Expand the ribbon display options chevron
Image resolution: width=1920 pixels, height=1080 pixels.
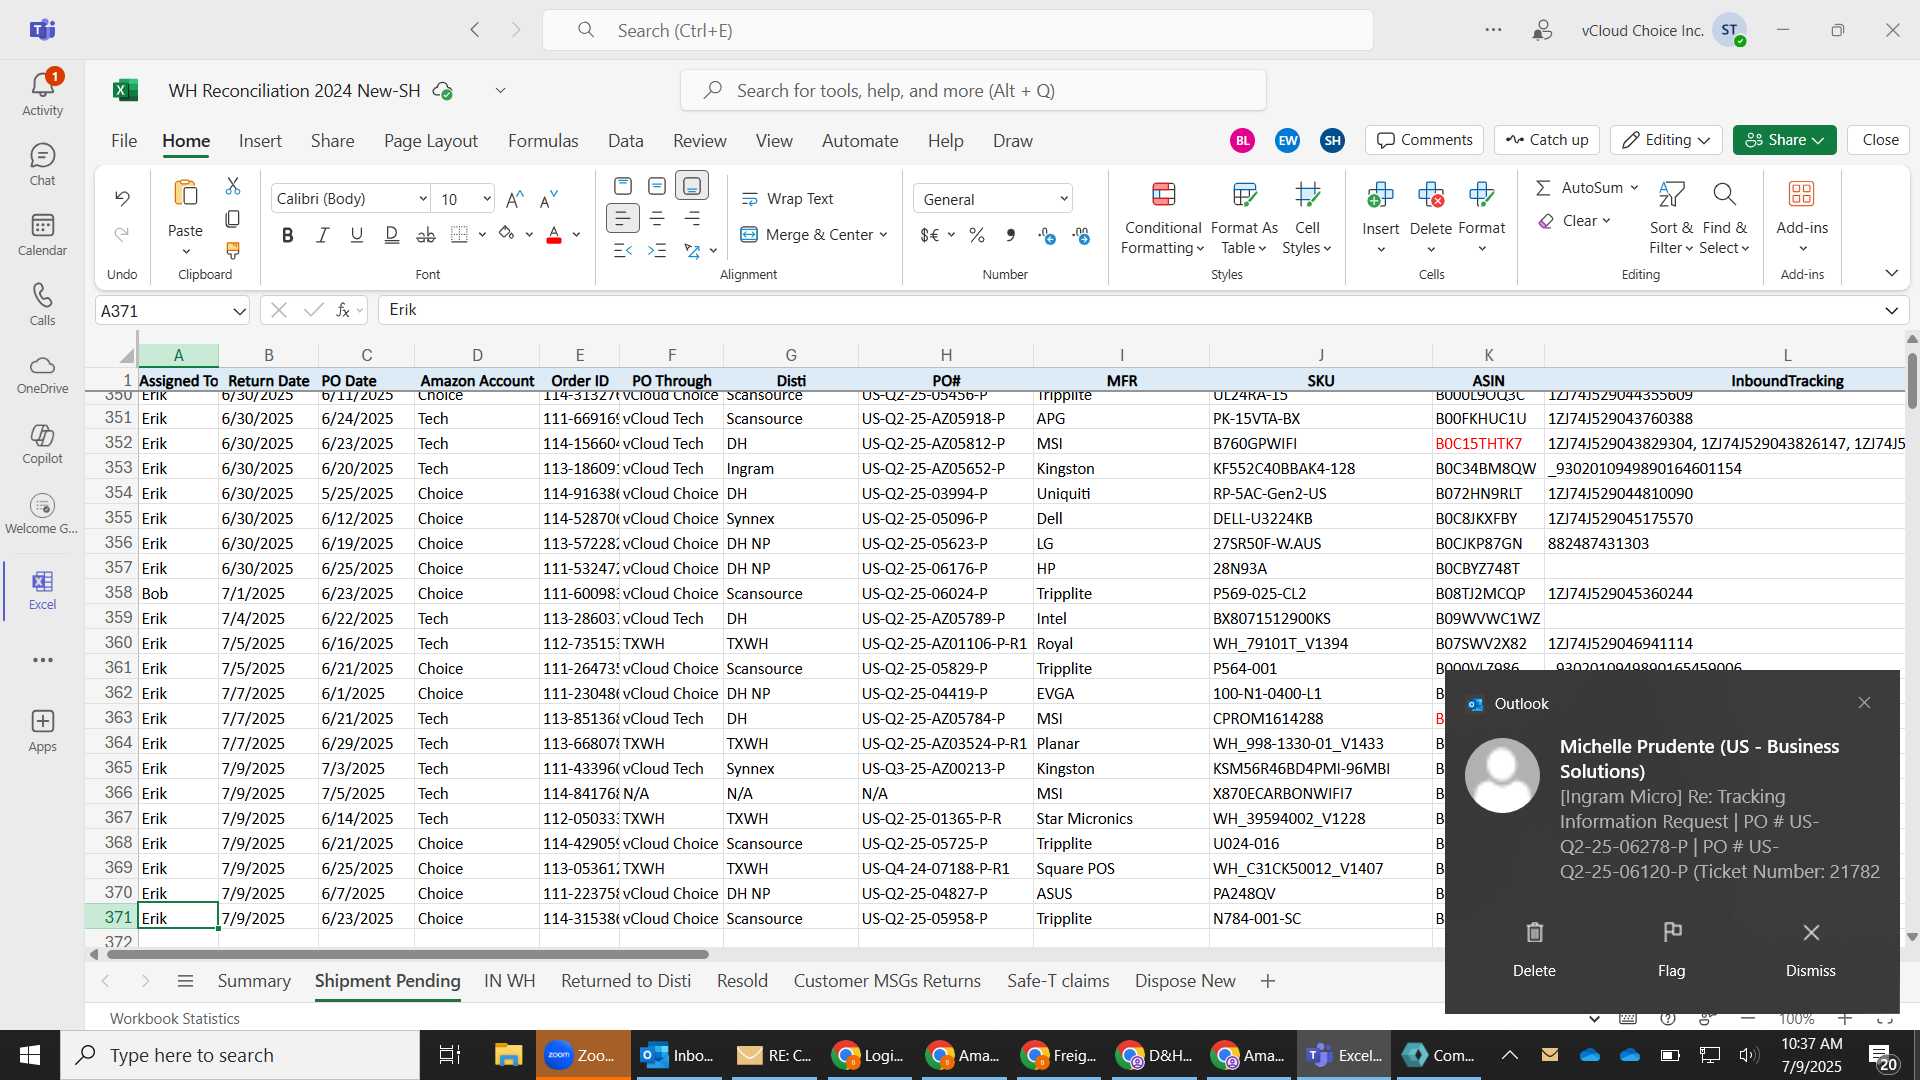click(x=1891, y=273)
